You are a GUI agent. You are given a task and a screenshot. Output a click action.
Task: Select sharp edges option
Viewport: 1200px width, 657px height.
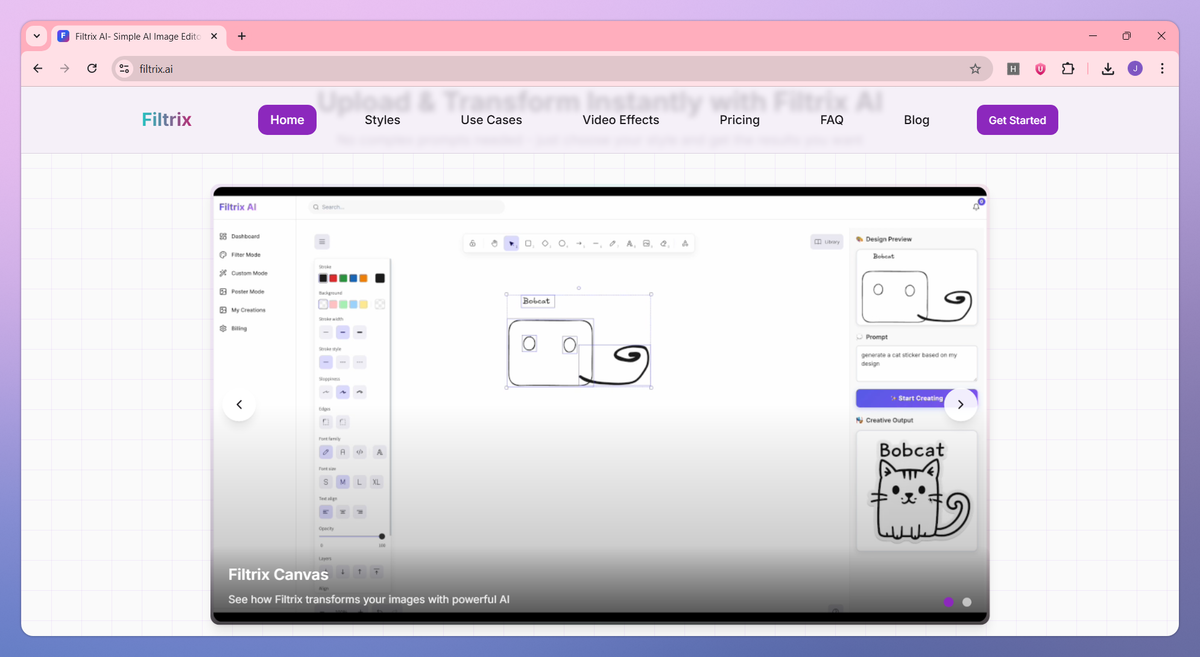[326, 422]
